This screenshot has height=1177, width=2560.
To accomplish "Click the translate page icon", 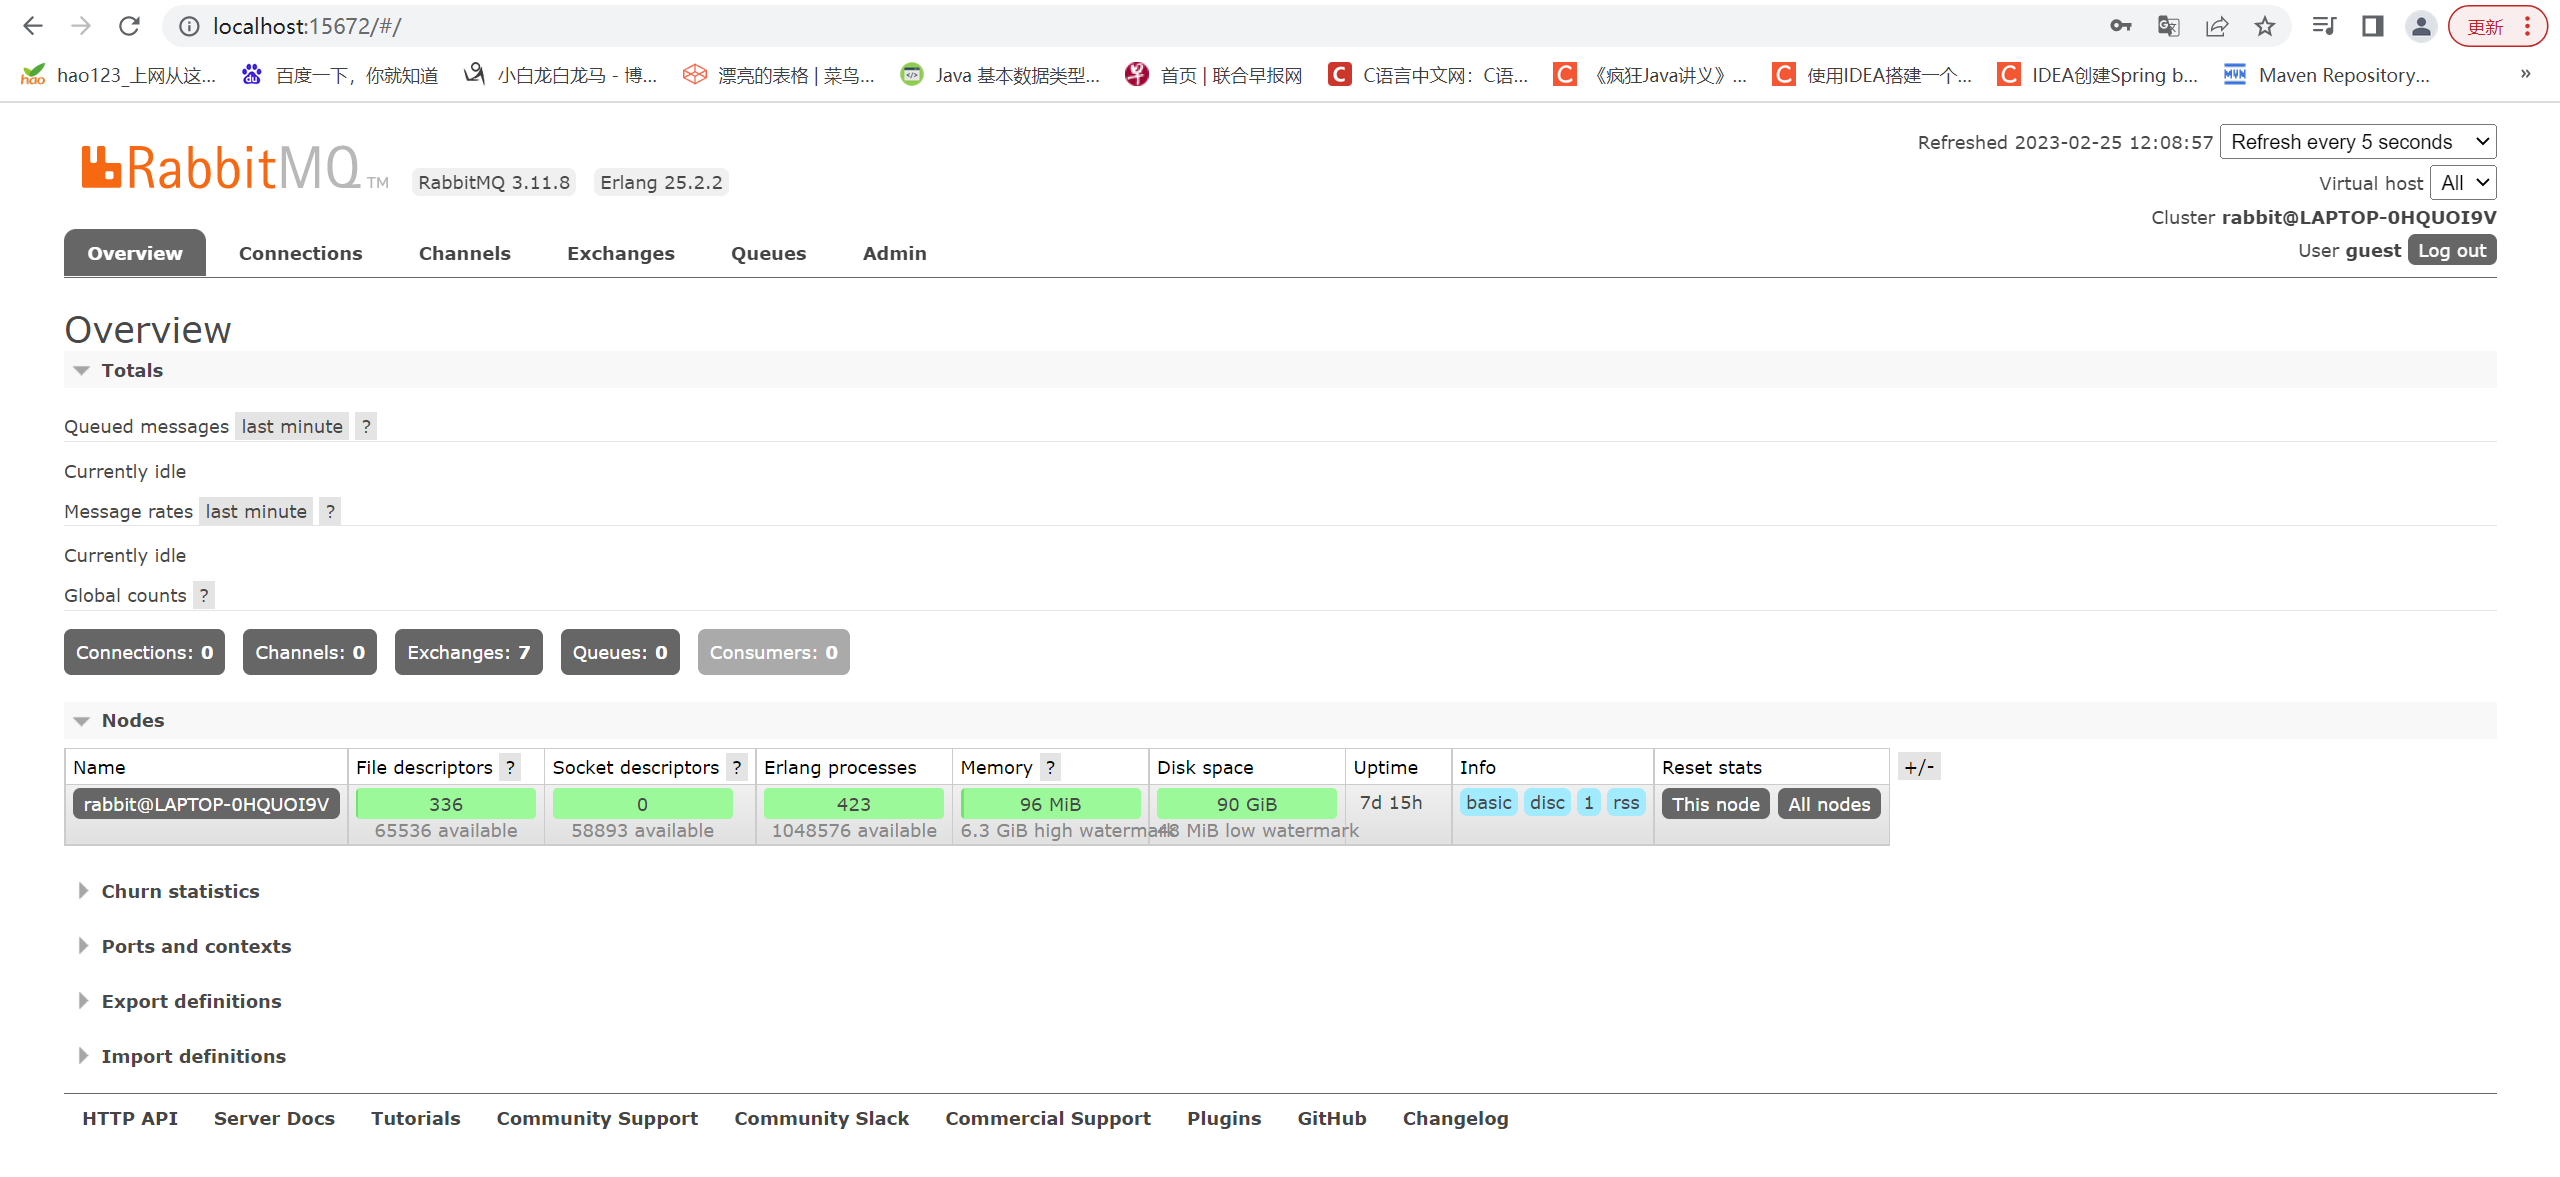I will click(2168, 26).
